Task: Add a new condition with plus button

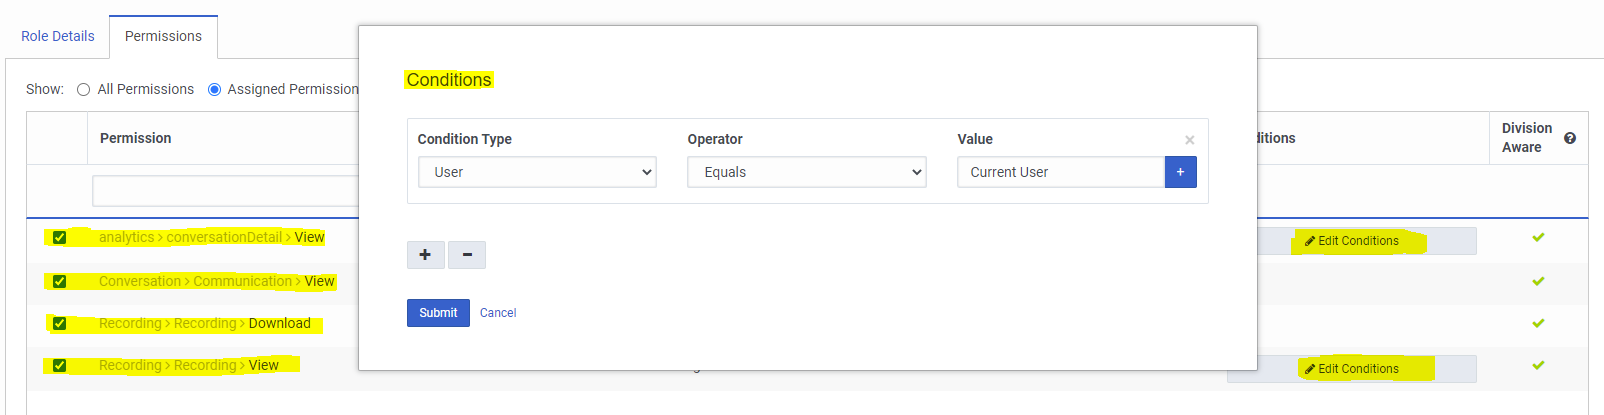Action: pos(425,255)
